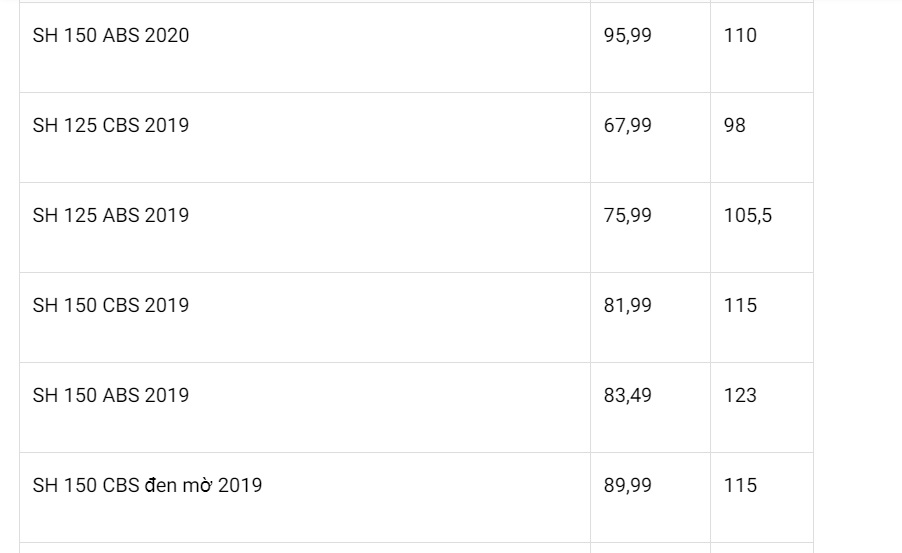902x553 pixels.
Task: Click the 110 value for SH 150 ABS 2020
Action: coord(740,36)
